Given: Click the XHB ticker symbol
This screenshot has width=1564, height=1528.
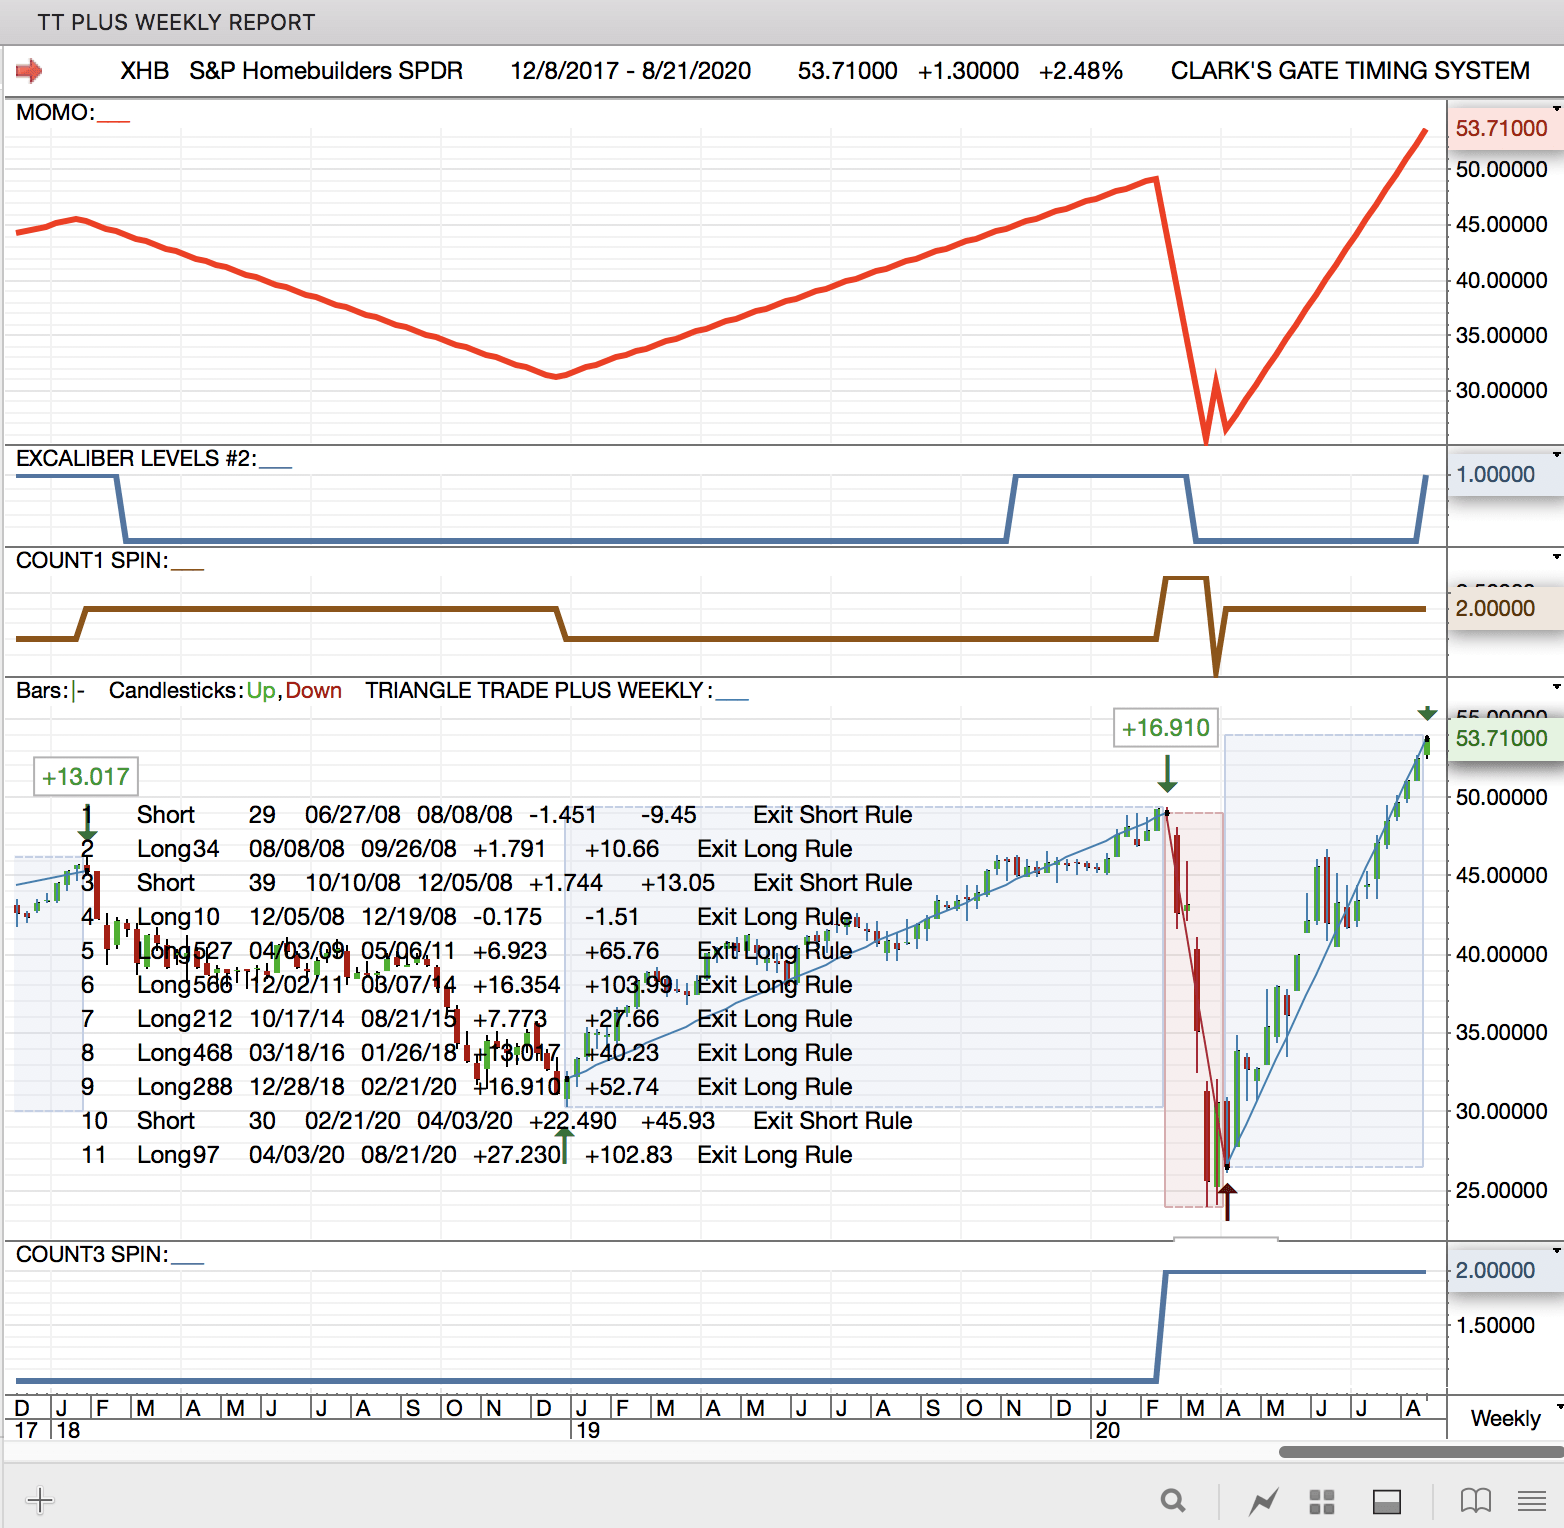Looking at the screenshot, I should click(144, 71).
